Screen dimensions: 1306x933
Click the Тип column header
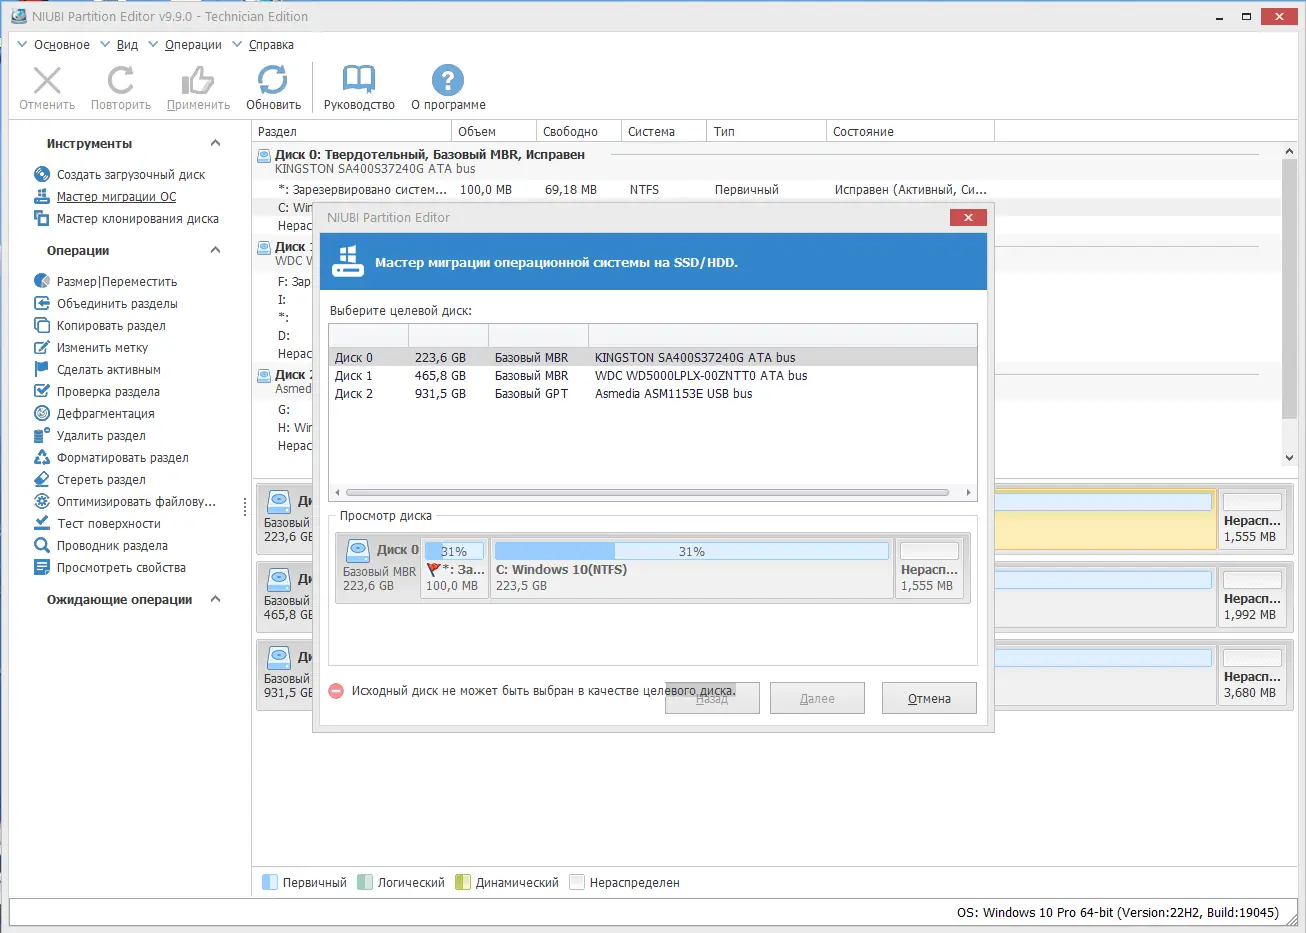pos(767,131)
